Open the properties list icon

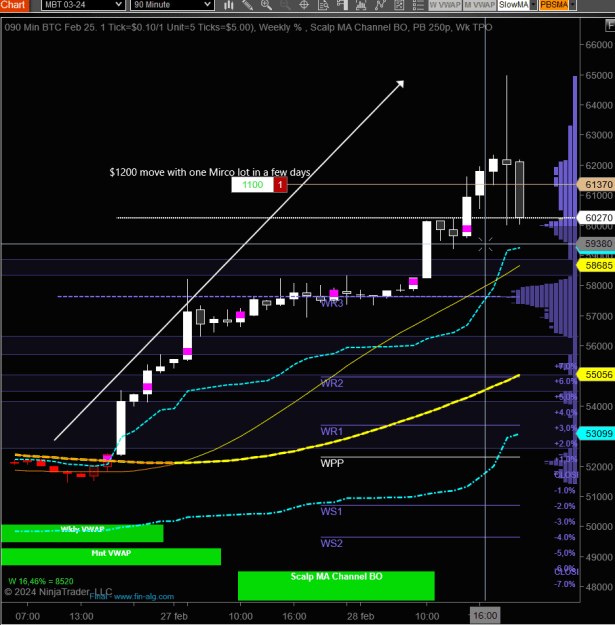coord(418,5)
